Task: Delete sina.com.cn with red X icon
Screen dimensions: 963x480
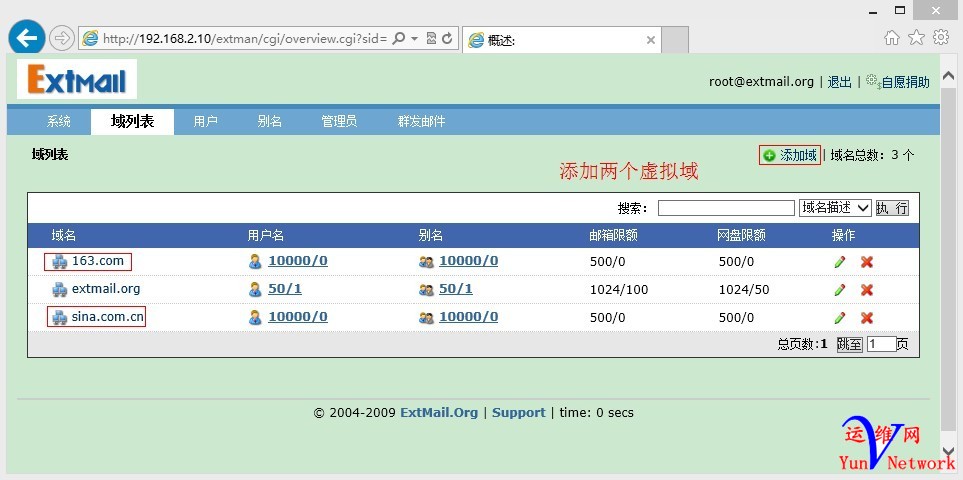Action: pos(867,318)
